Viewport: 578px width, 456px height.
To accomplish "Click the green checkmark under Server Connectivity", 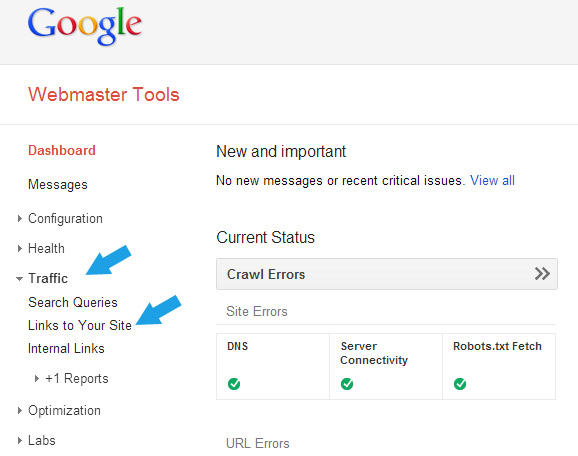I will (x=347, y=384).
